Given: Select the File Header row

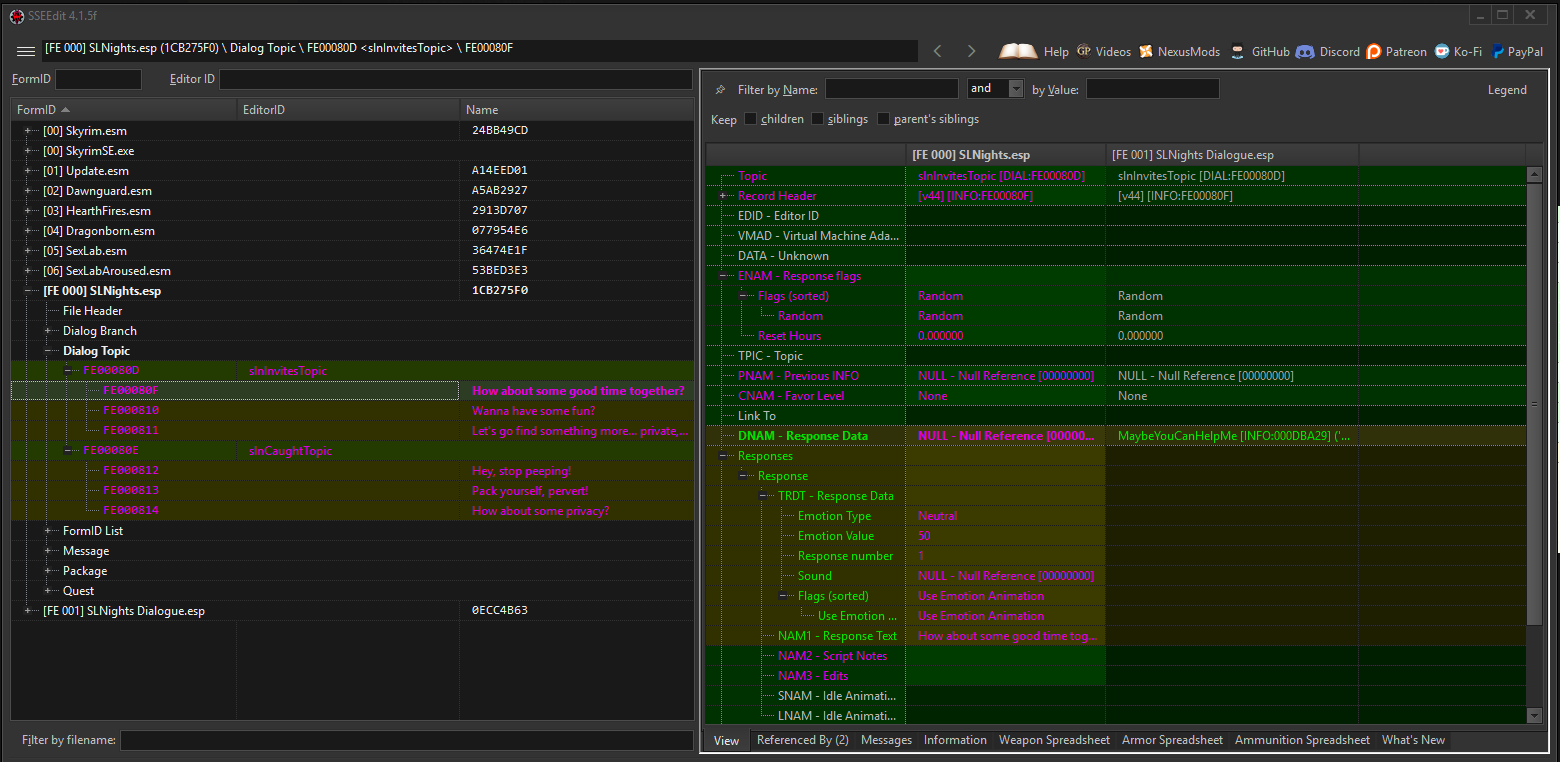Looking at the screenshot, I should coord(352,311).
